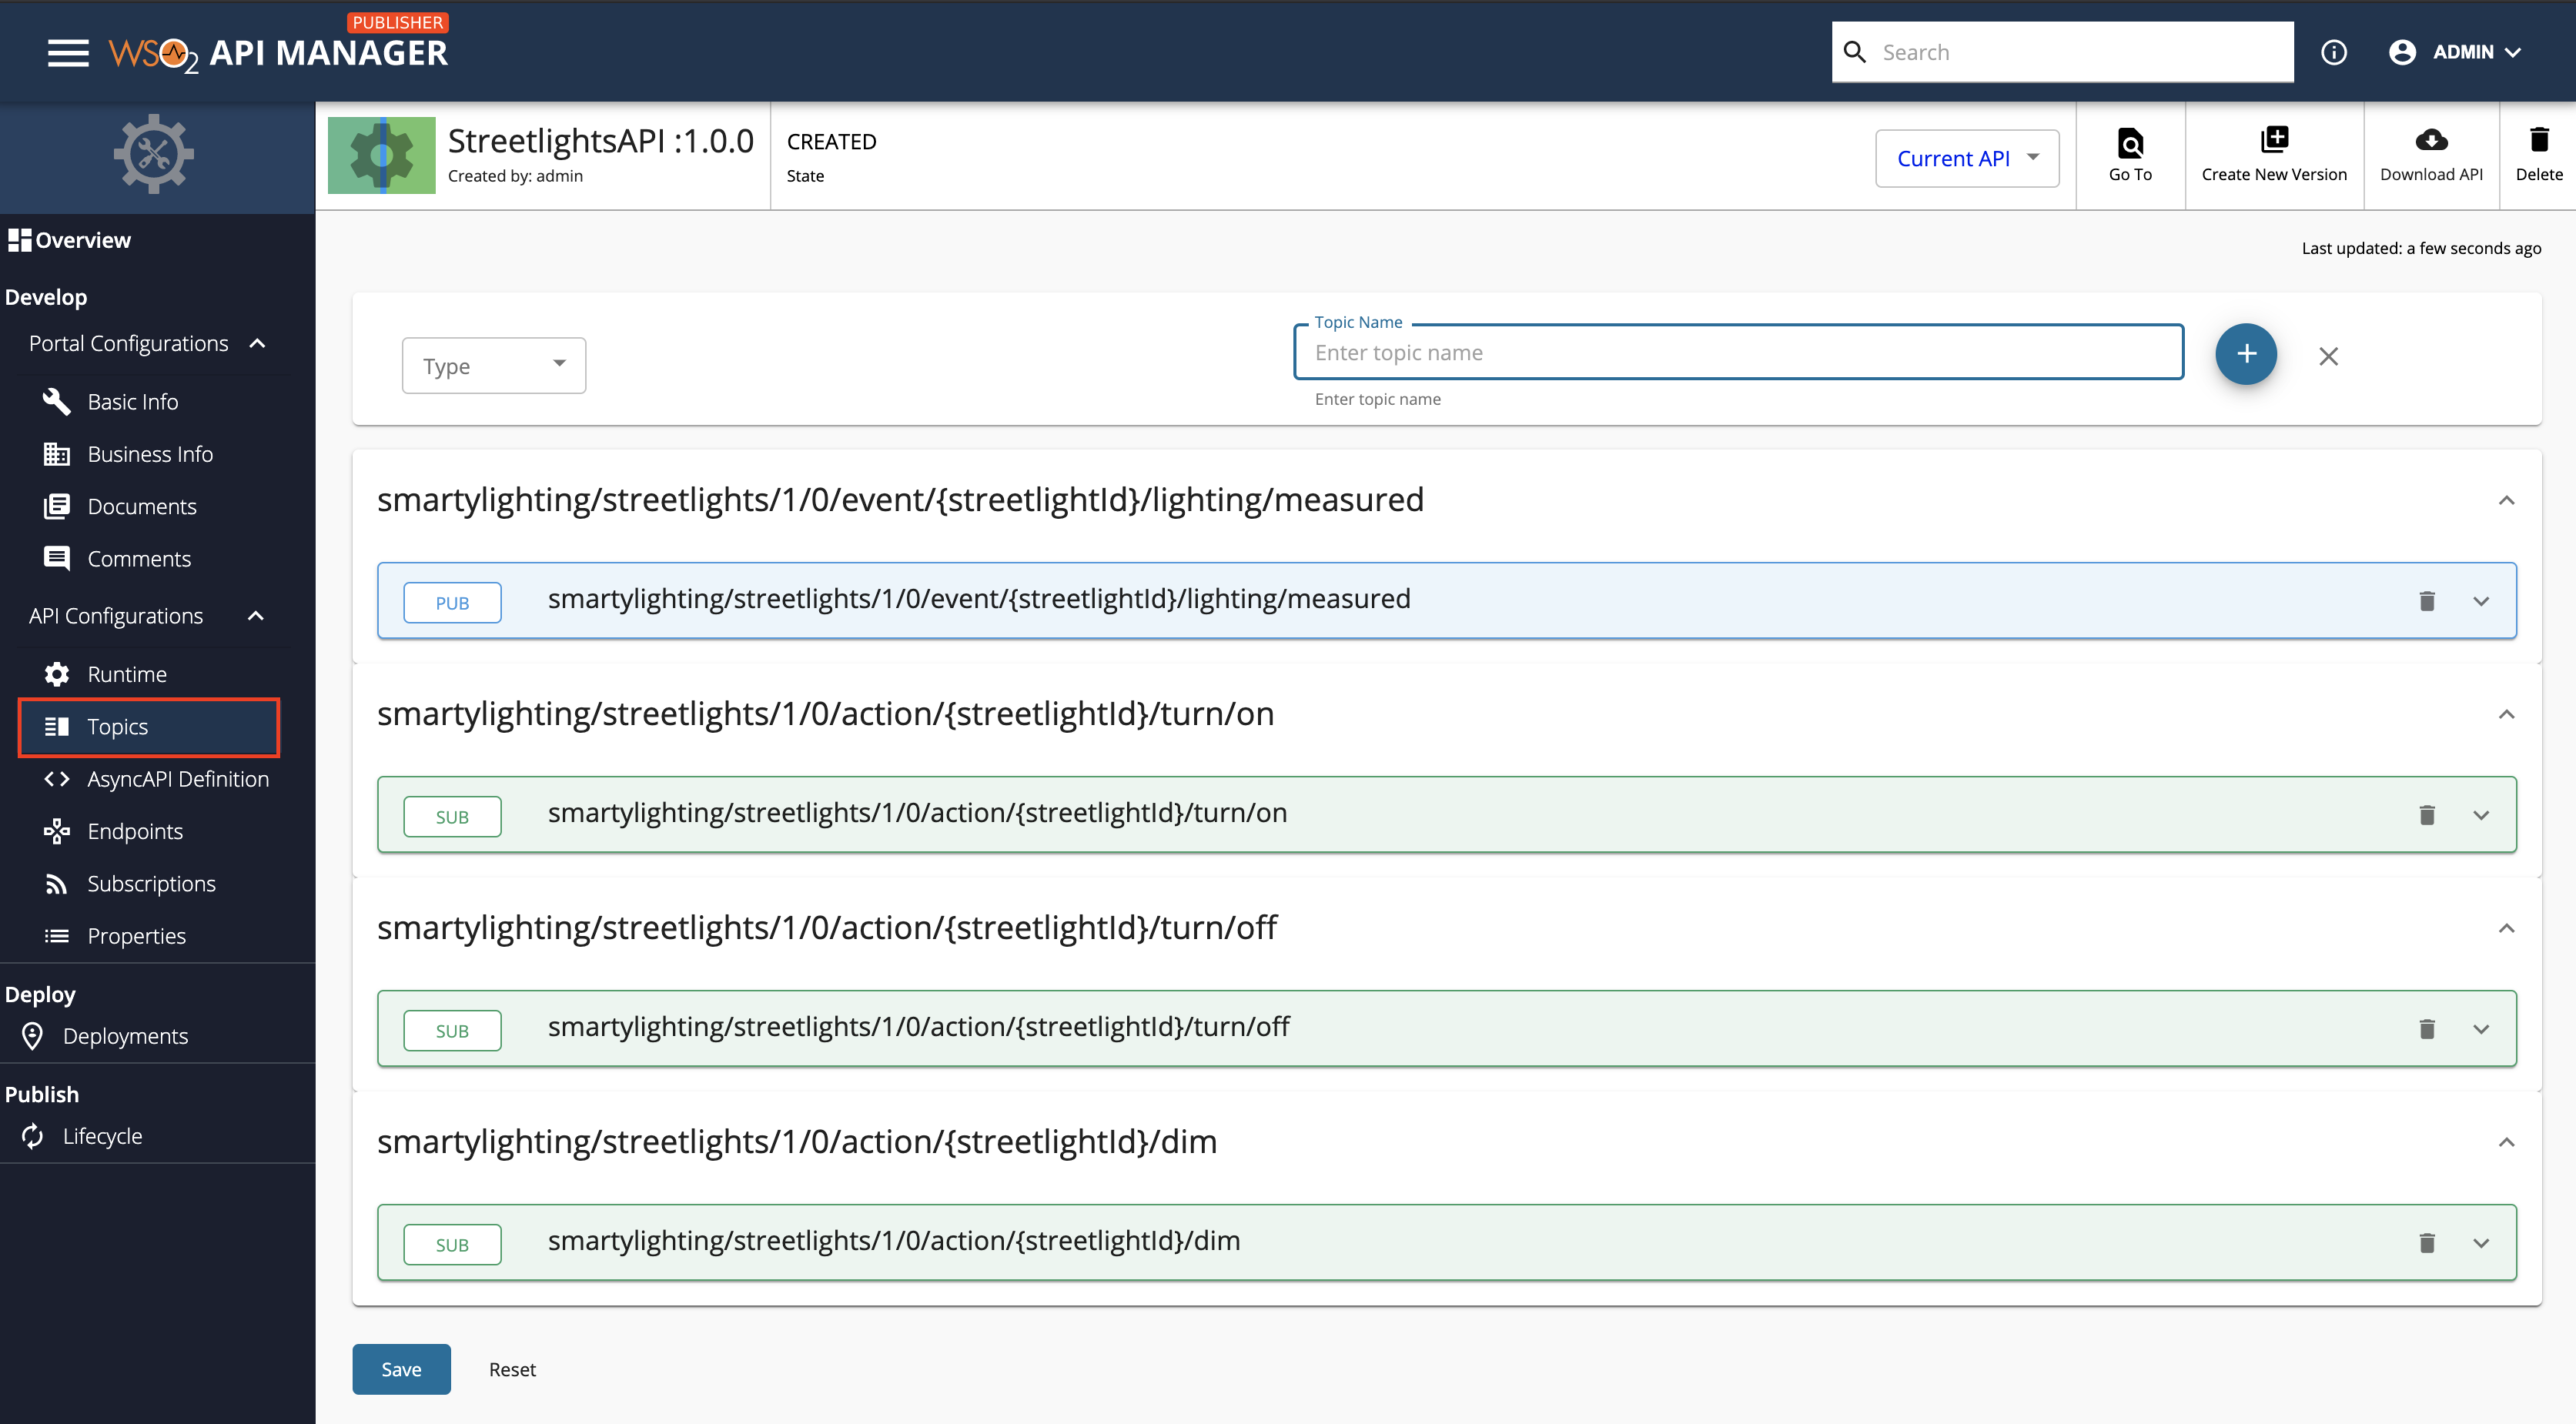Click the hamburger menu icon
2576x1424 pixels.
(x=68, y=52)
